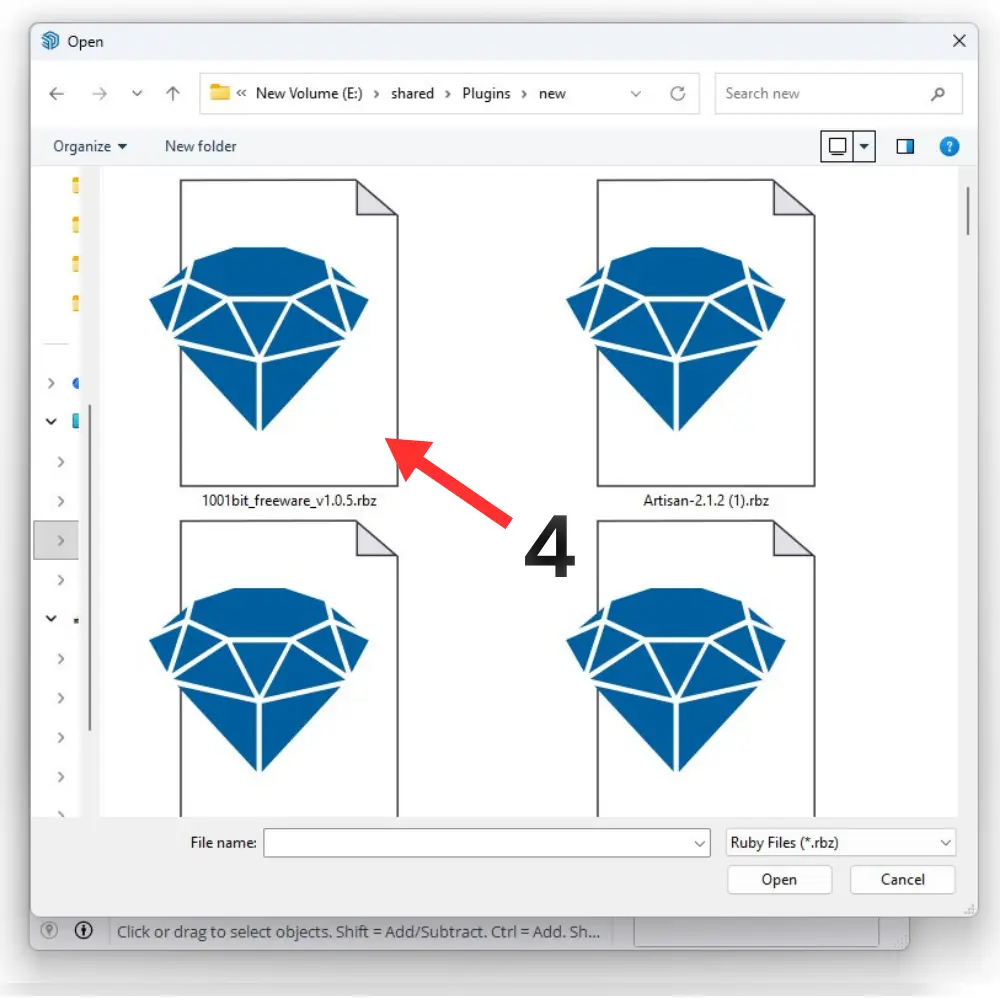Screen dimensions: 1000x1000
Task: Open the Organize menu
Action: pyautogui.click(x=90, y=146)
